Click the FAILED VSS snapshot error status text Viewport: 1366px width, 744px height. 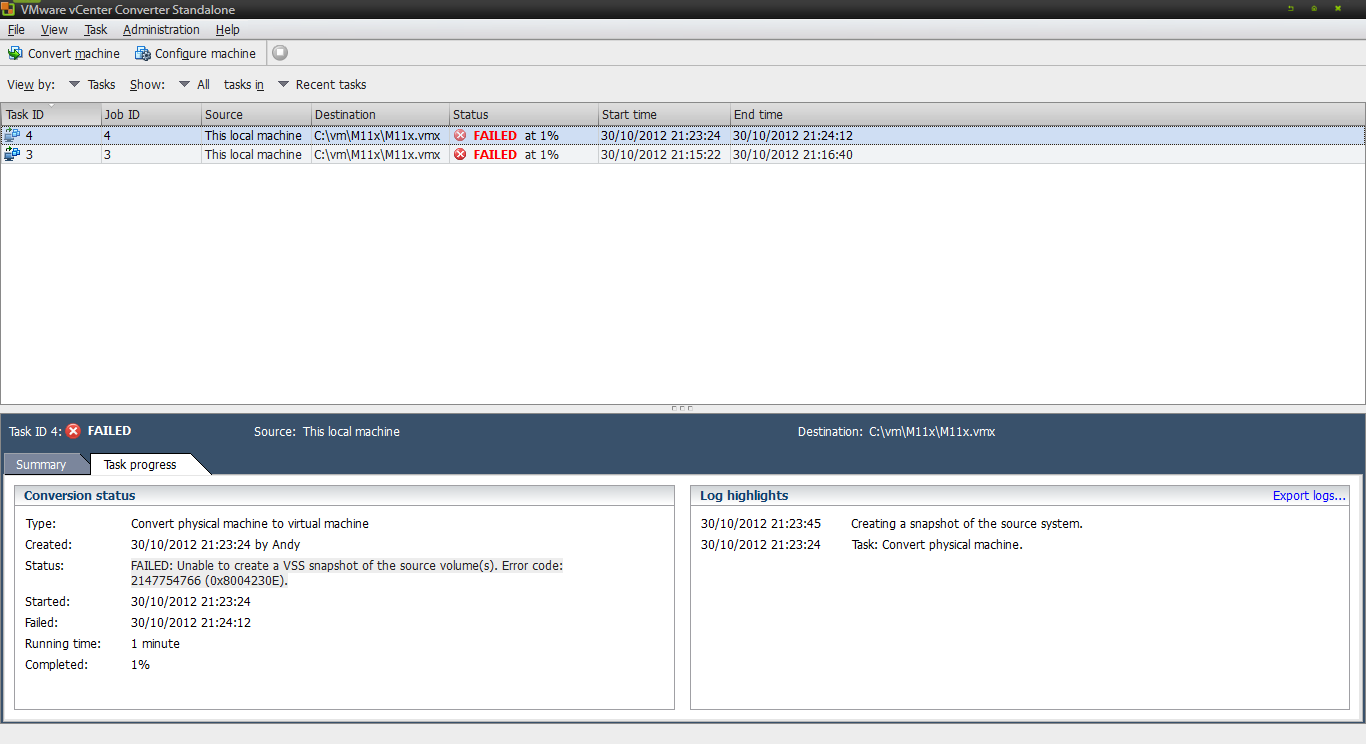[x=347, y=573]
